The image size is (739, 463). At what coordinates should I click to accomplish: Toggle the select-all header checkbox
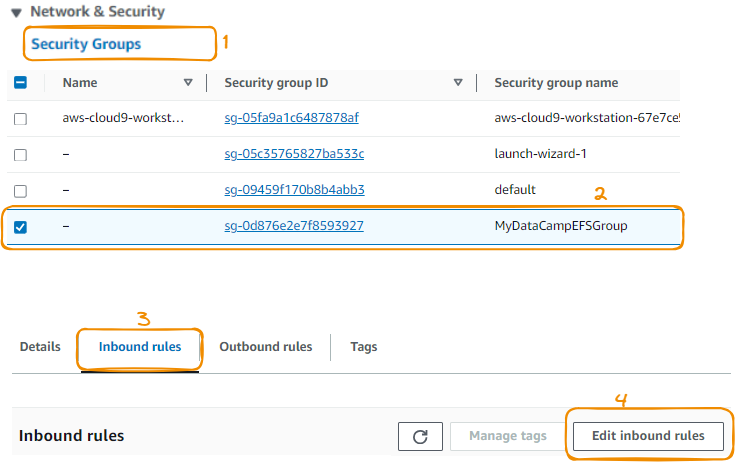click(x=20, y=83)
